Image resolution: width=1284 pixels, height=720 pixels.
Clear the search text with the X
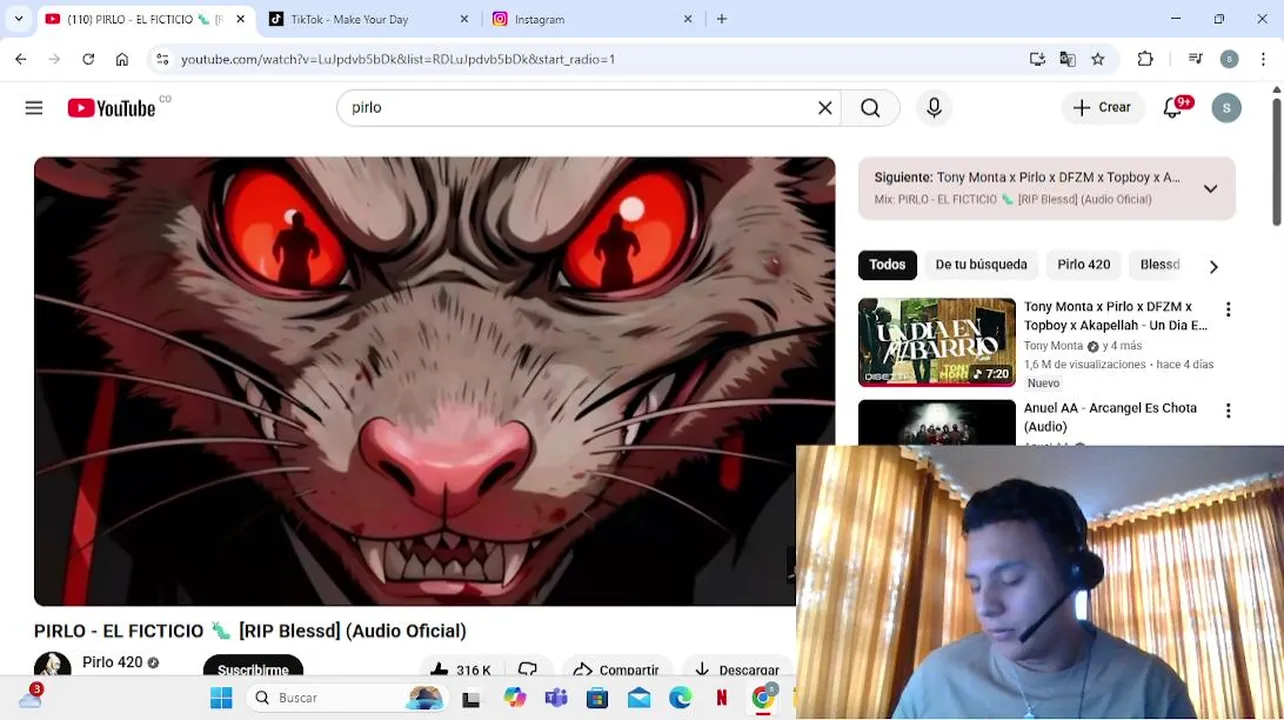click(x=825, y=108)
